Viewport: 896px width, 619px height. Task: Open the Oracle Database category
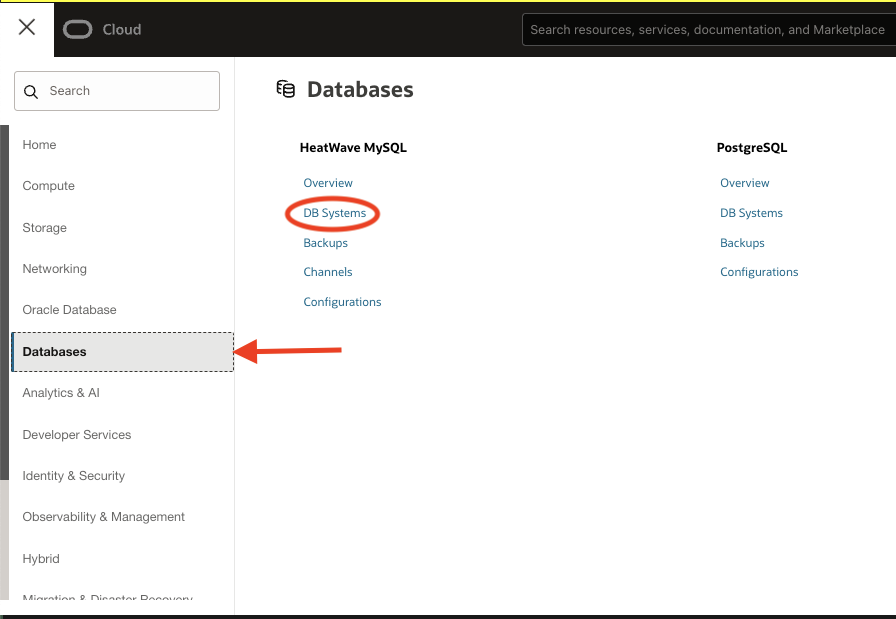pos(70,310)
